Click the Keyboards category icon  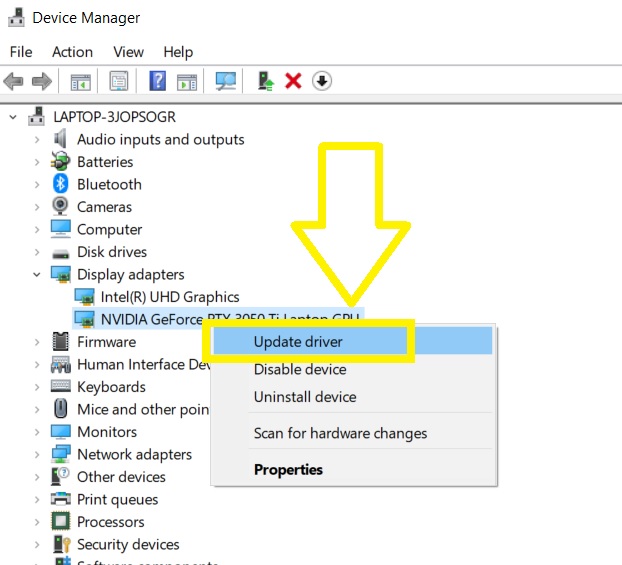[x=61, y=386]
